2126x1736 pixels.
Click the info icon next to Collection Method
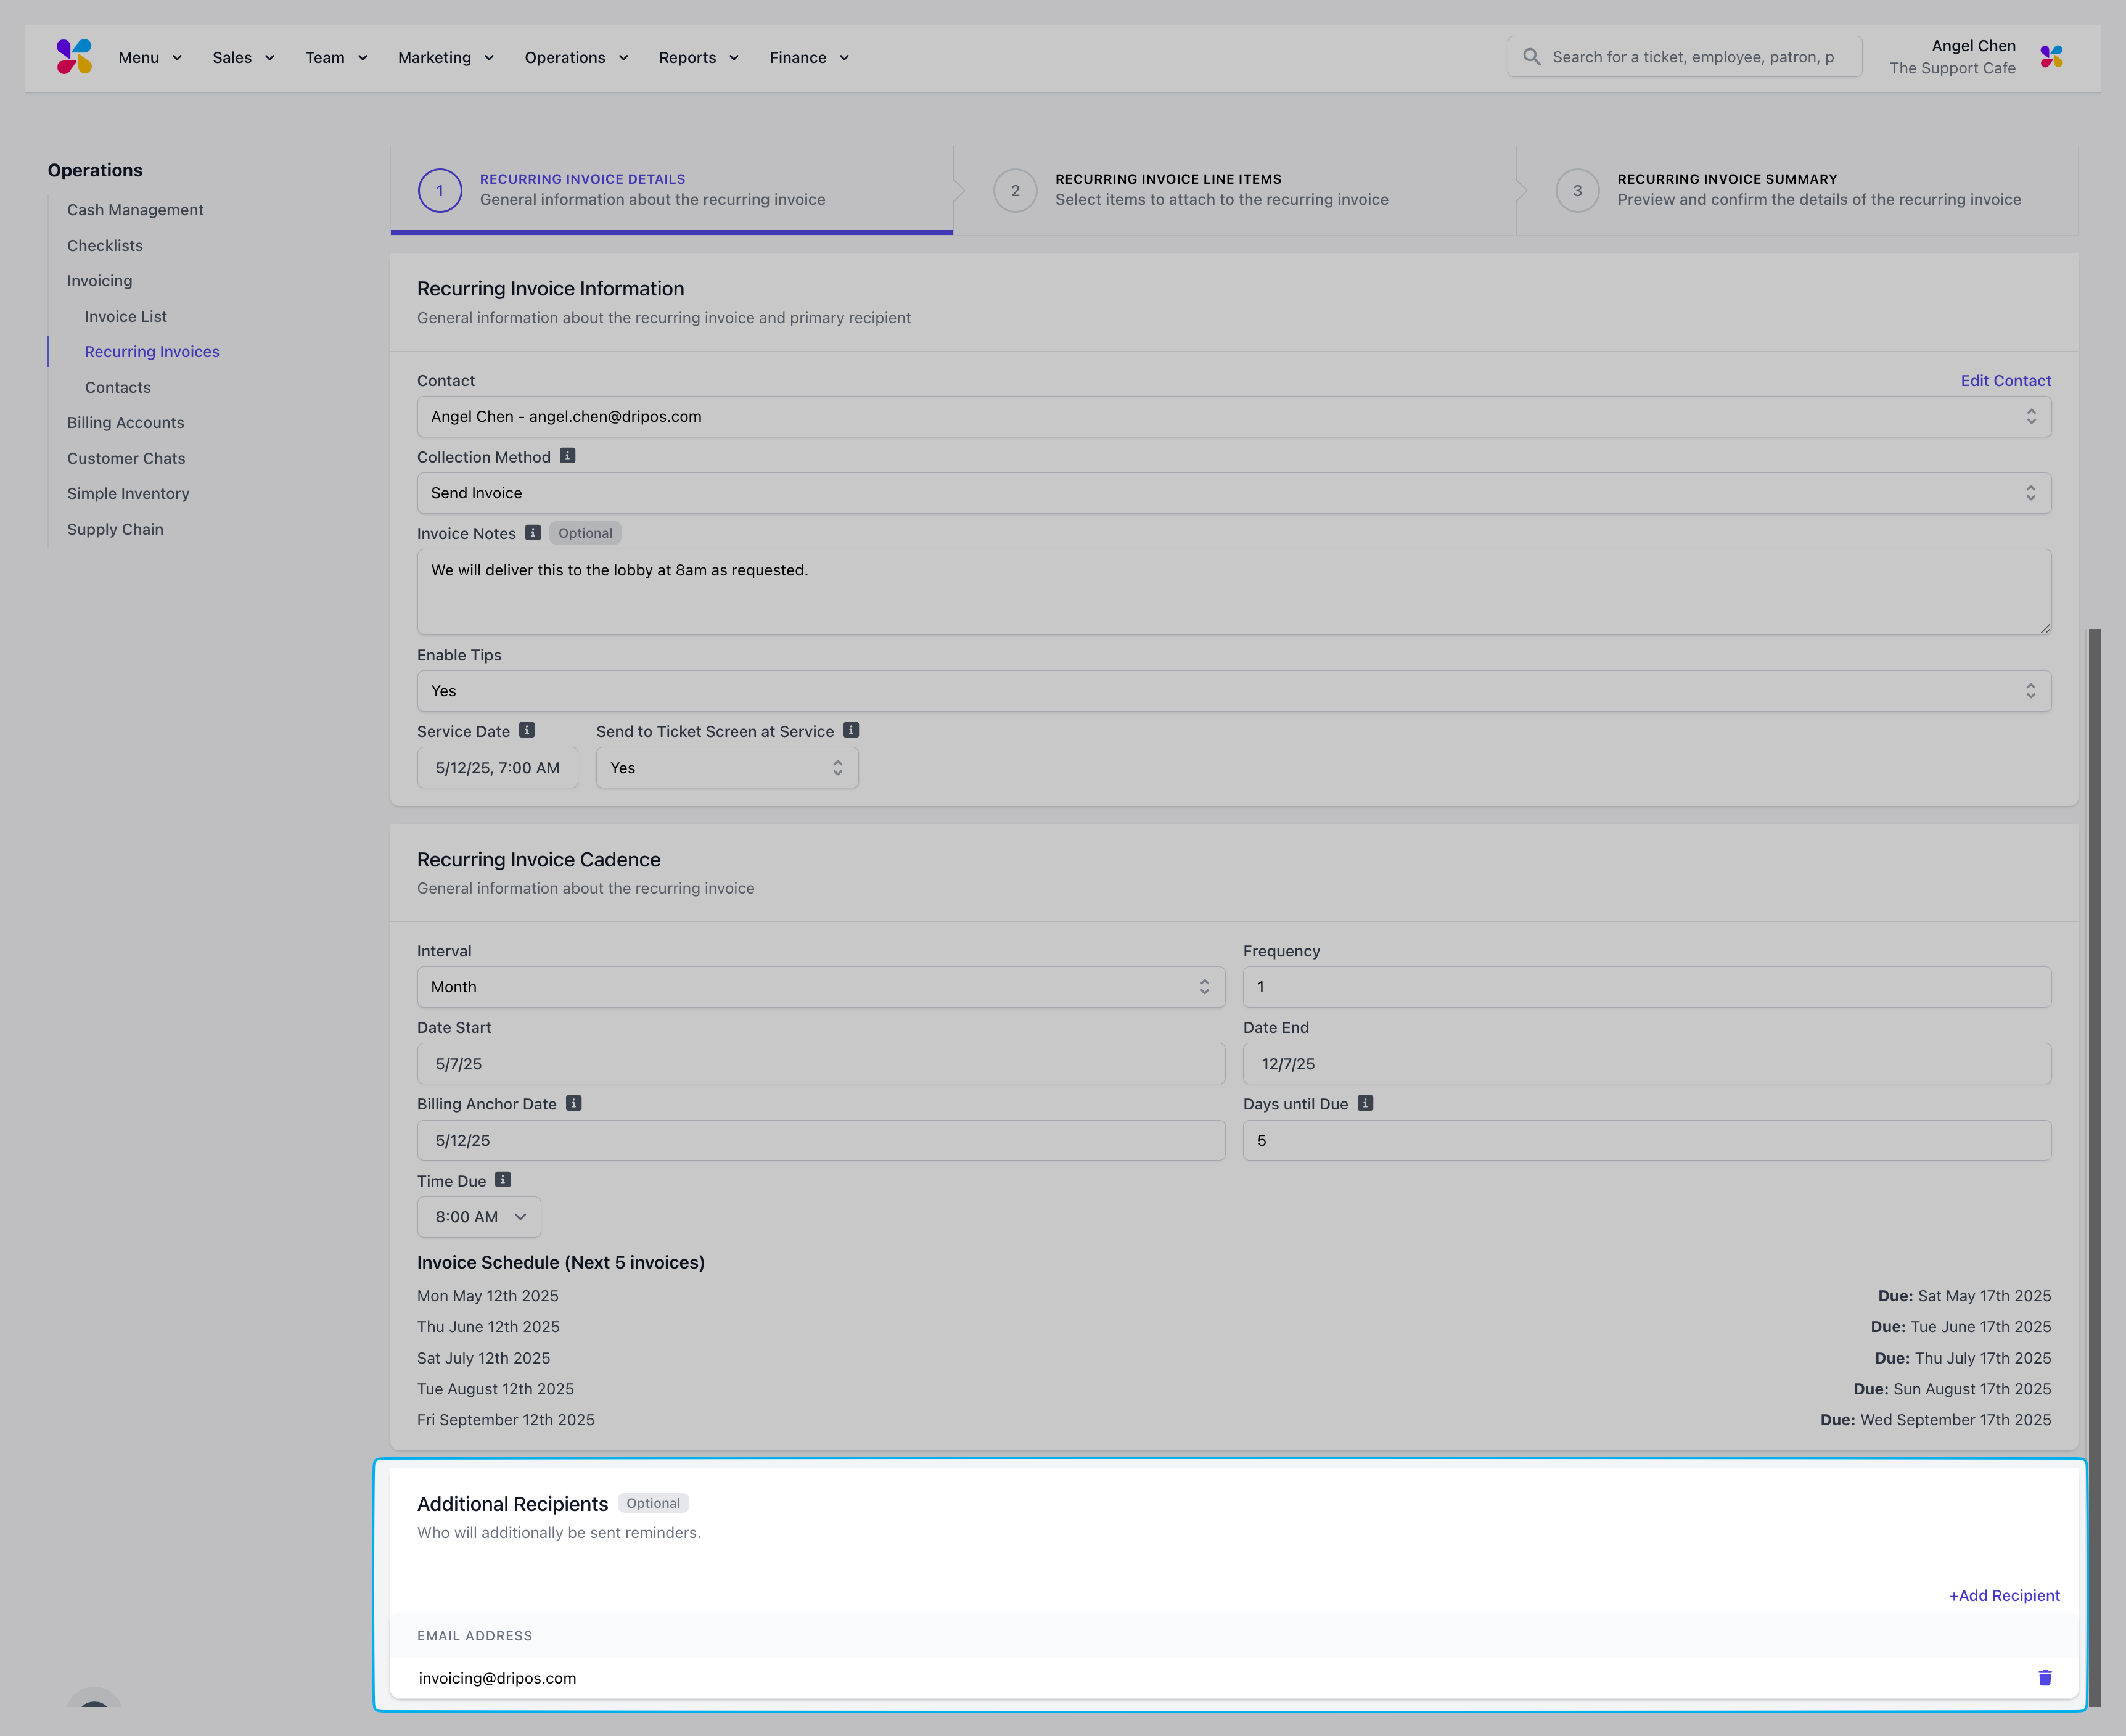pyautogui.click(x=567, y=456)
